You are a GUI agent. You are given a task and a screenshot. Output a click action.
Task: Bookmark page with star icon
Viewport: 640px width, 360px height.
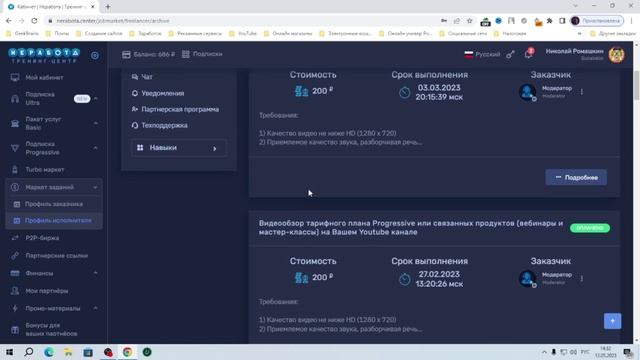(x=469, y=20)
